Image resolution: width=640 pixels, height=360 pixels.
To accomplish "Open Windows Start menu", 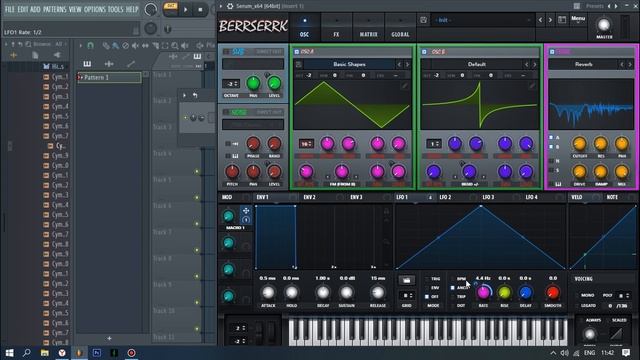I will (x=9, y=353).
